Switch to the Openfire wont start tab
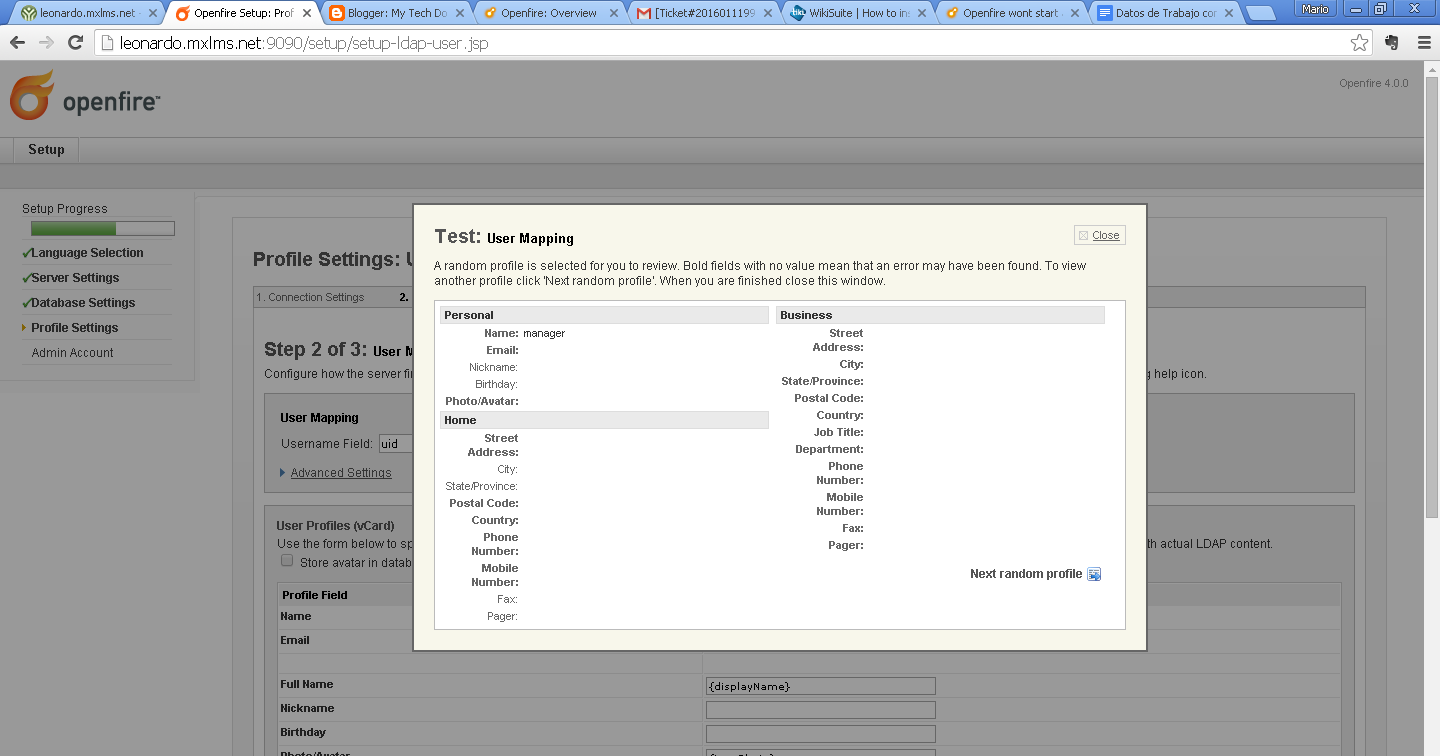 [1011, 14]
